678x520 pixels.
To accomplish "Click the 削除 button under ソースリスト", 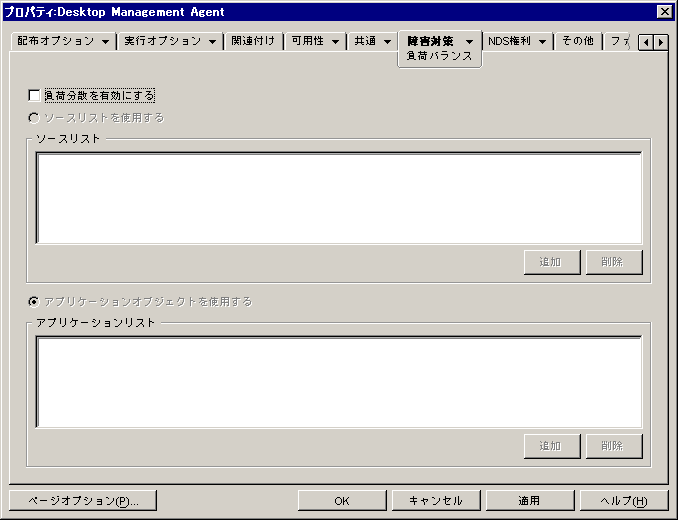I will tap(614, 262).
